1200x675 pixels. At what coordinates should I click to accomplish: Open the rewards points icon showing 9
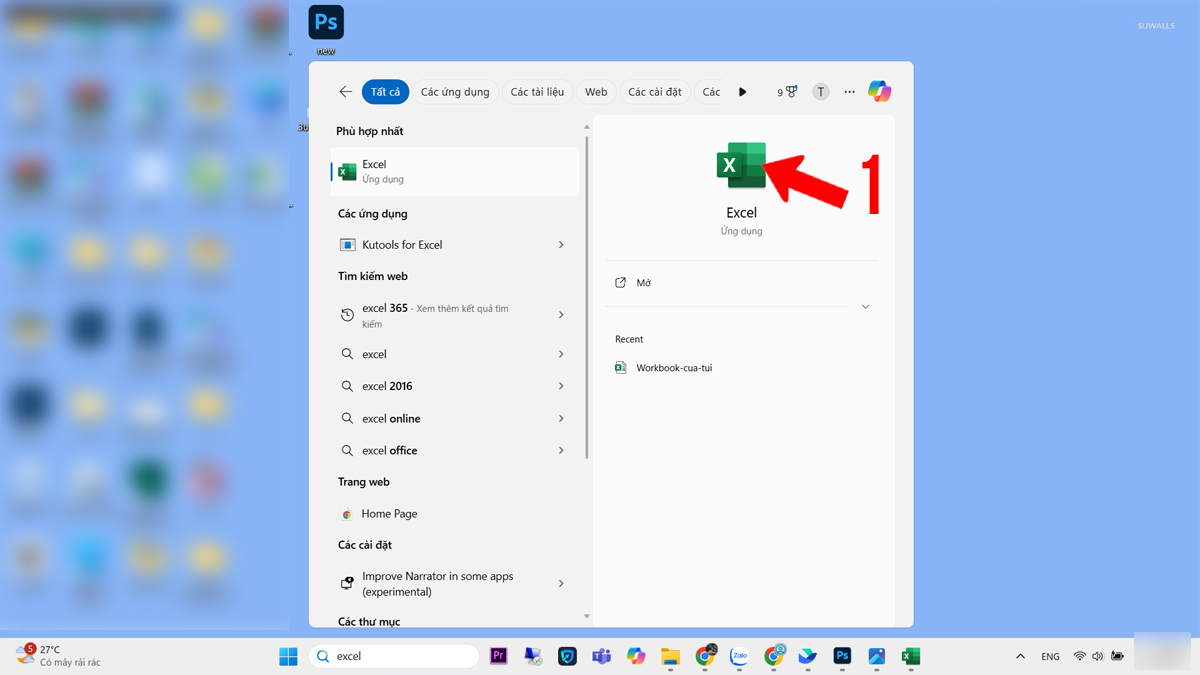[x=787, y=92]
